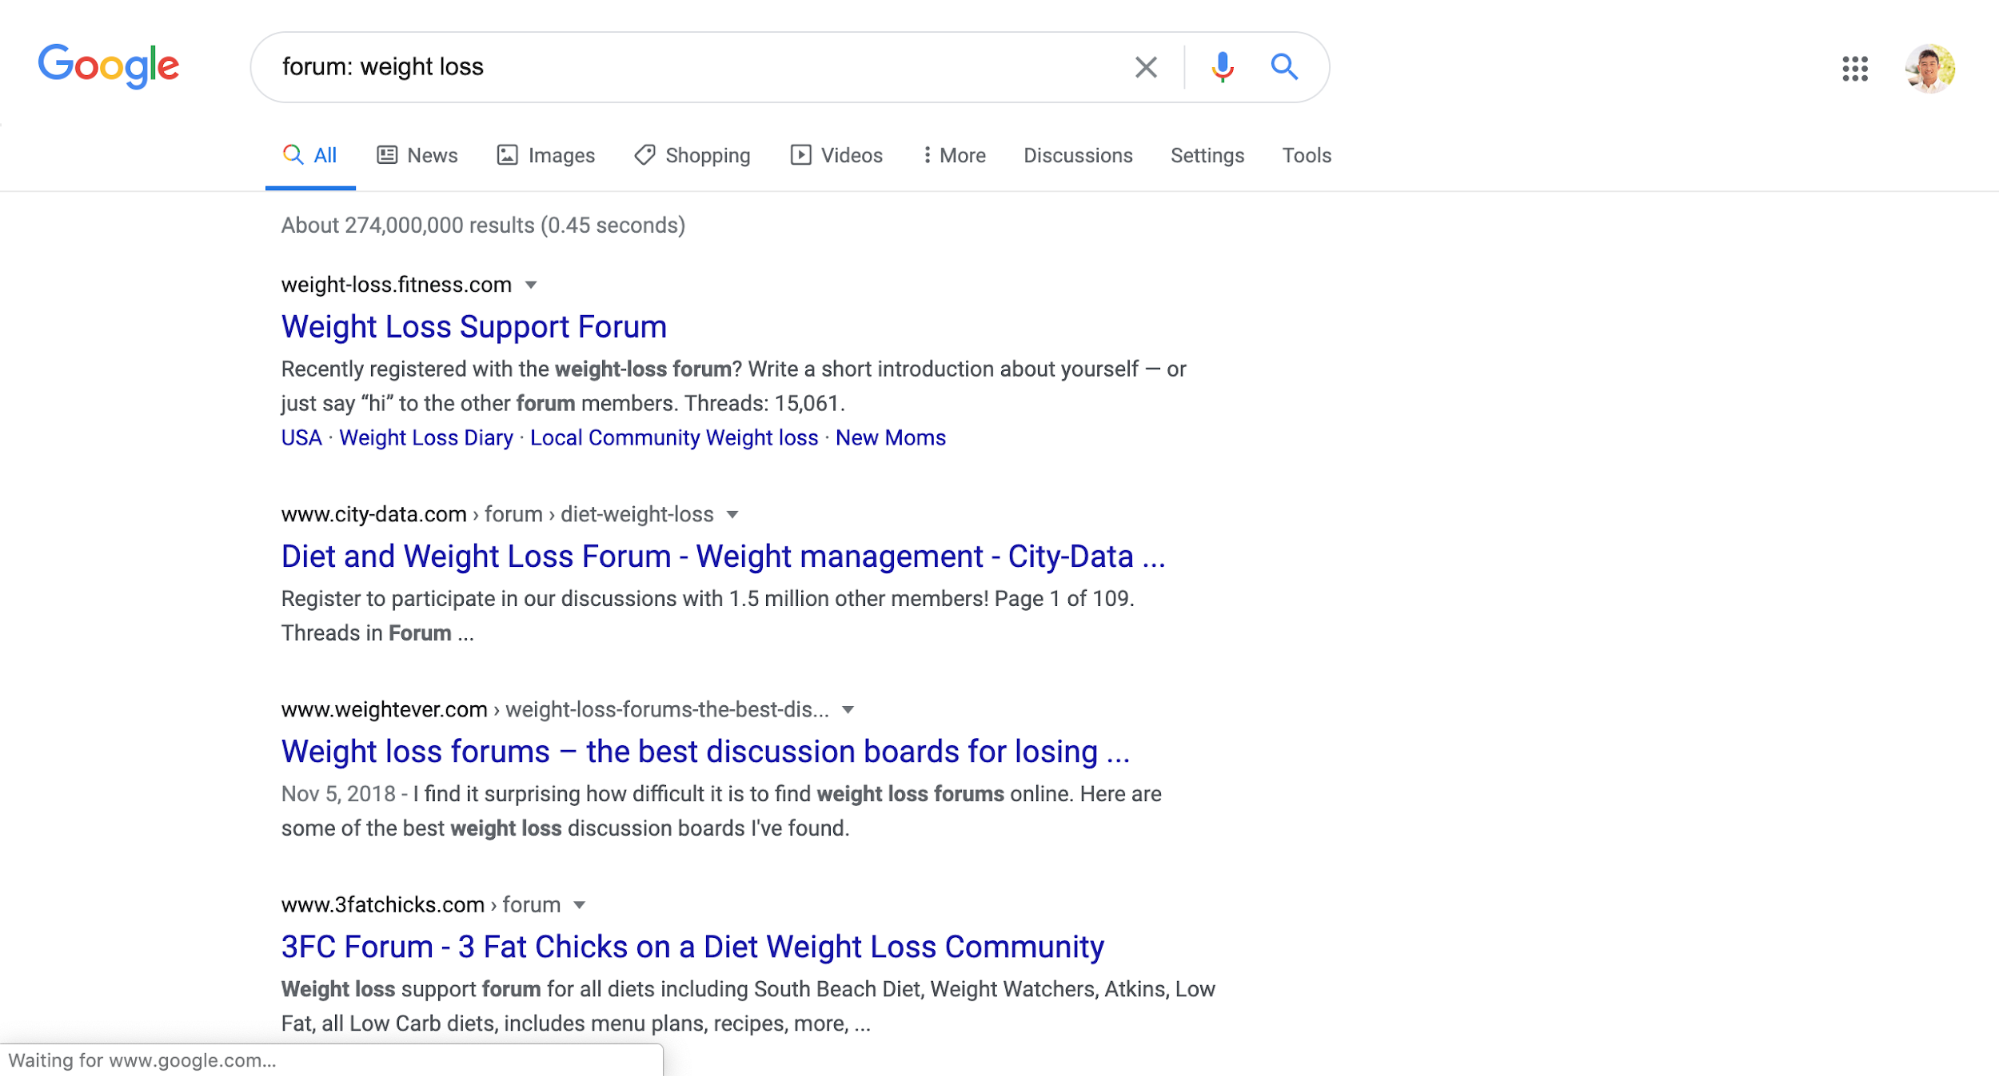Follow the Local Community Weight loss sitelink
Viewport: 1999px width, 1077px height.
(674, 438)
